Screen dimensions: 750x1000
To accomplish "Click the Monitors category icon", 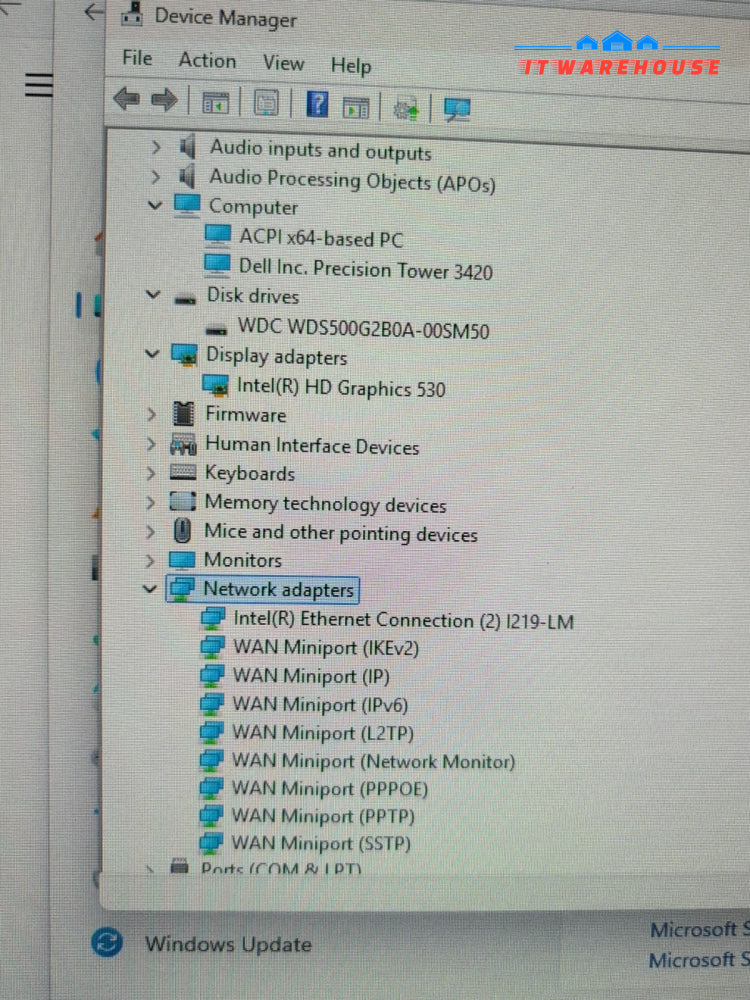I will point(182,561).
